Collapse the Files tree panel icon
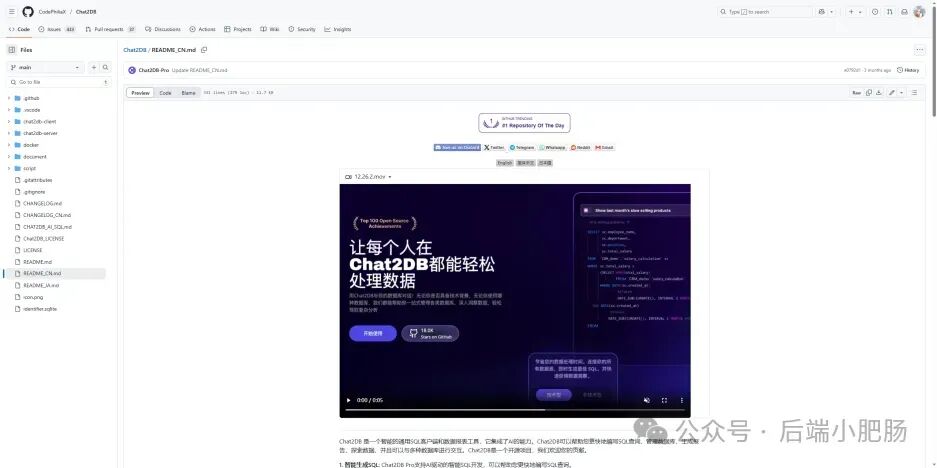Image resolution: width=937 pixels, height=468 pixels. 12,50
